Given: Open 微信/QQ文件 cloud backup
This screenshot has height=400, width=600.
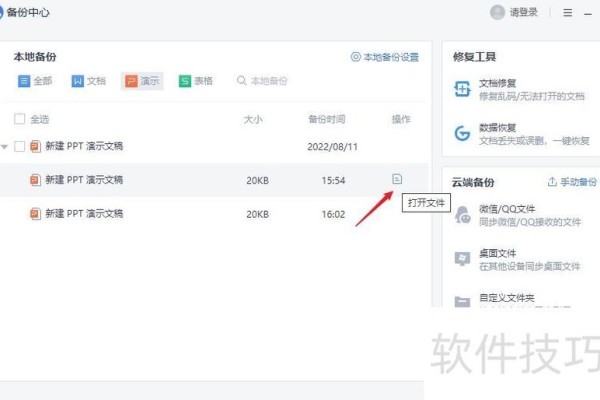Looking at the screenshot, I should [x=517, y=215].
